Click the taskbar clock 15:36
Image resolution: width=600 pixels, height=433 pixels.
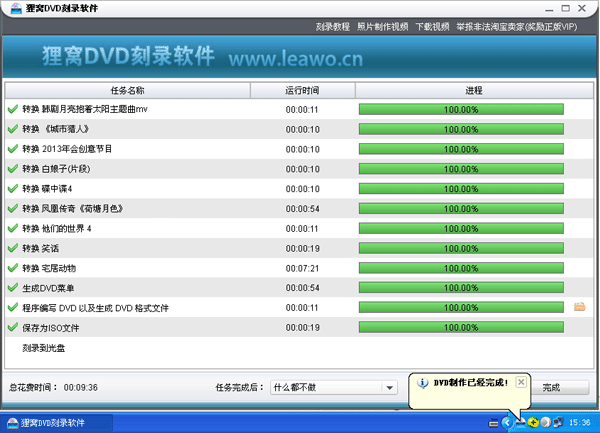579,423
